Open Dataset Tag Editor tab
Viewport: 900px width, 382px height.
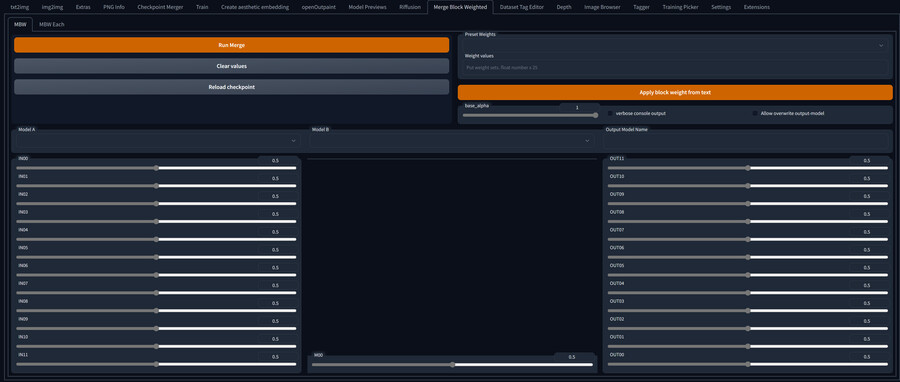point(522,7)
